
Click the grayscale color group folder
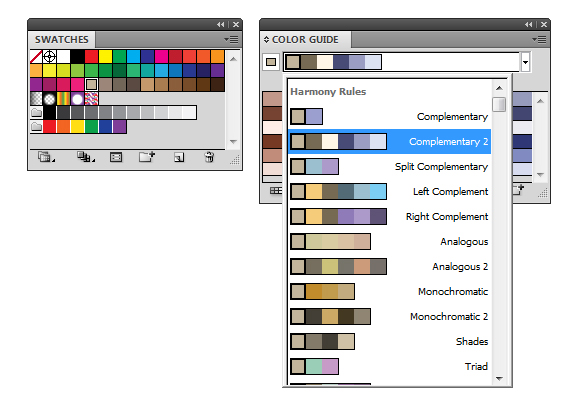(x=36, y=113)
